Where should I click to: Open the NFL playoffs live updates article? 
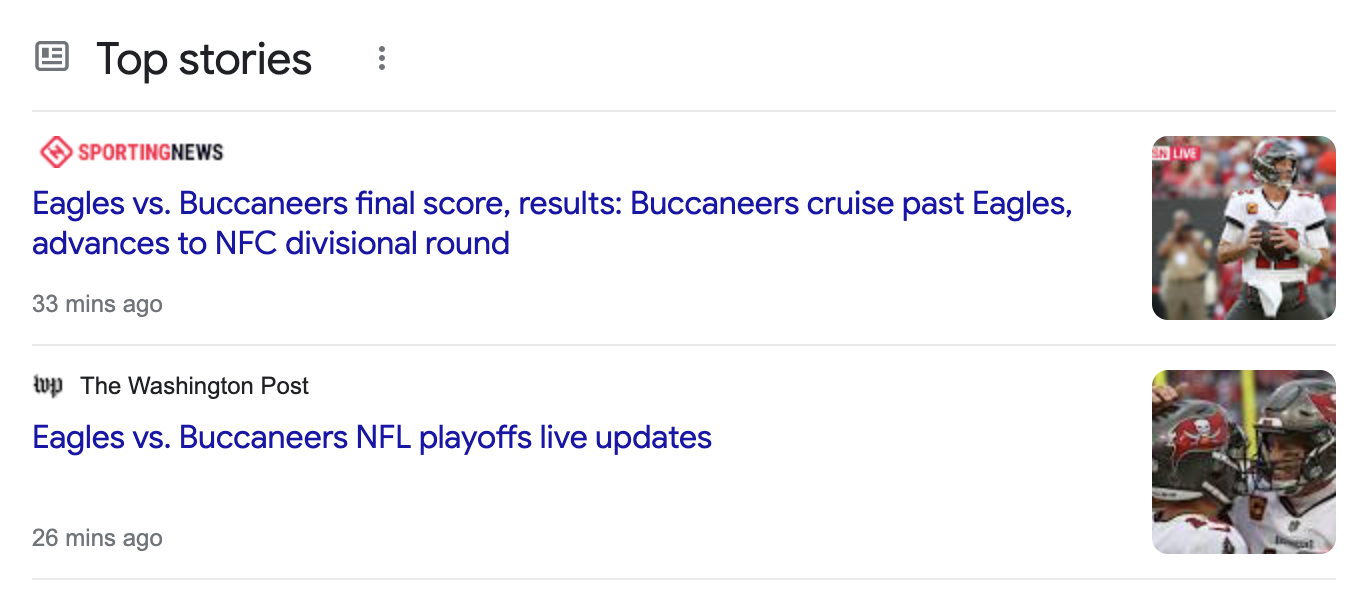tap(371, 437)
